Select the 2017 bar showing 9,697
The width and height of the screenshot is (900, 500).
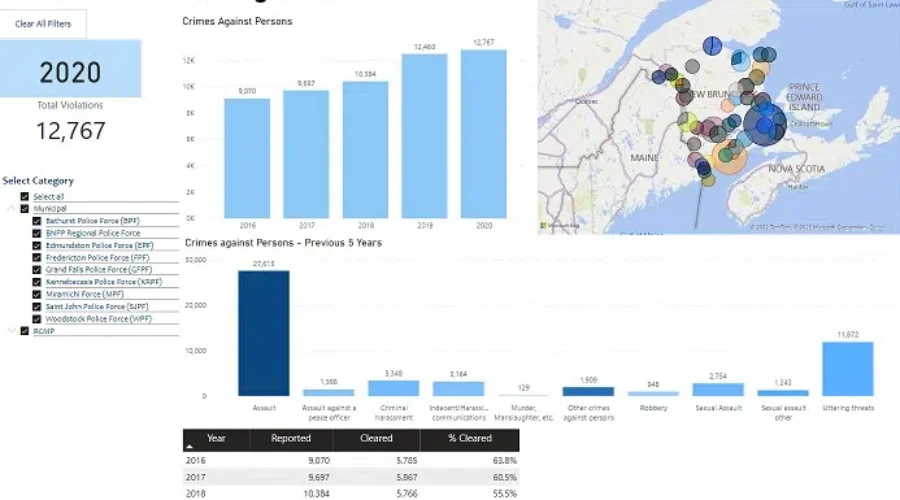pyautogui.click(x=306, y=154)
